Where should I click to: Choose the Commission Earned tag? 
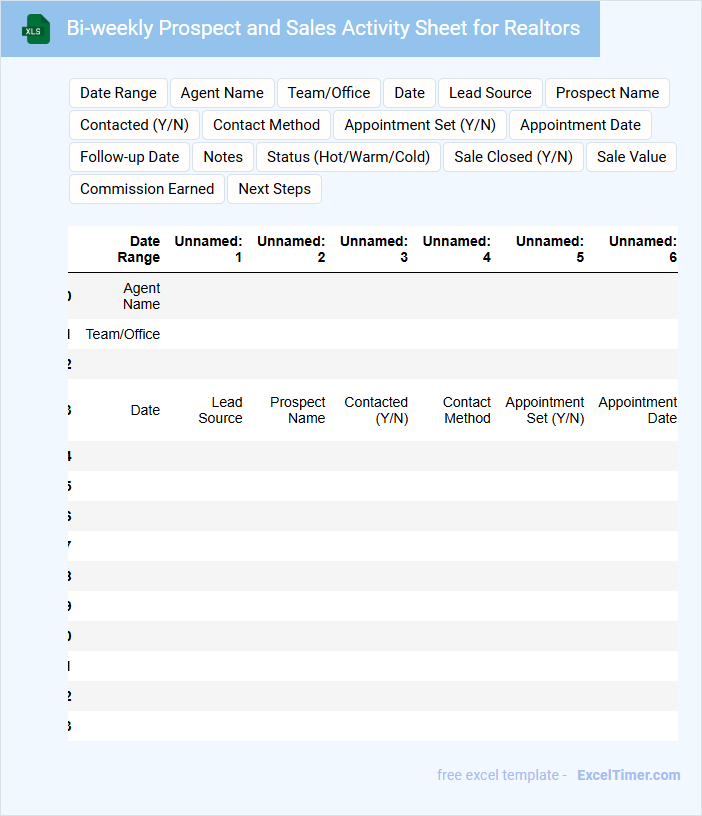click(x=147, y=189)
